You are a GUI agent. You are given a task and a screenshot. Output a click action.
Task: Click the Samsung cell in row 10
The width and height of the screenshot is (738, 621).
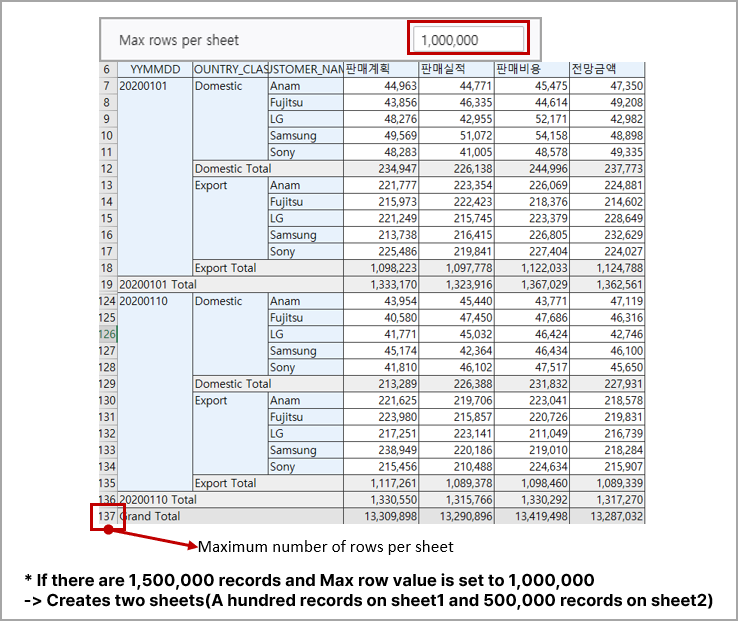pos(305,136)
